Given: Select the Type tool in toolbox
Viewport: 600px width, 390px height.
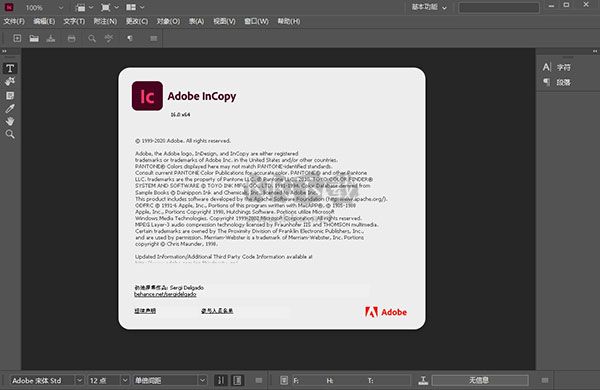Looking at the screenshot, I should [x=10, y=68].
